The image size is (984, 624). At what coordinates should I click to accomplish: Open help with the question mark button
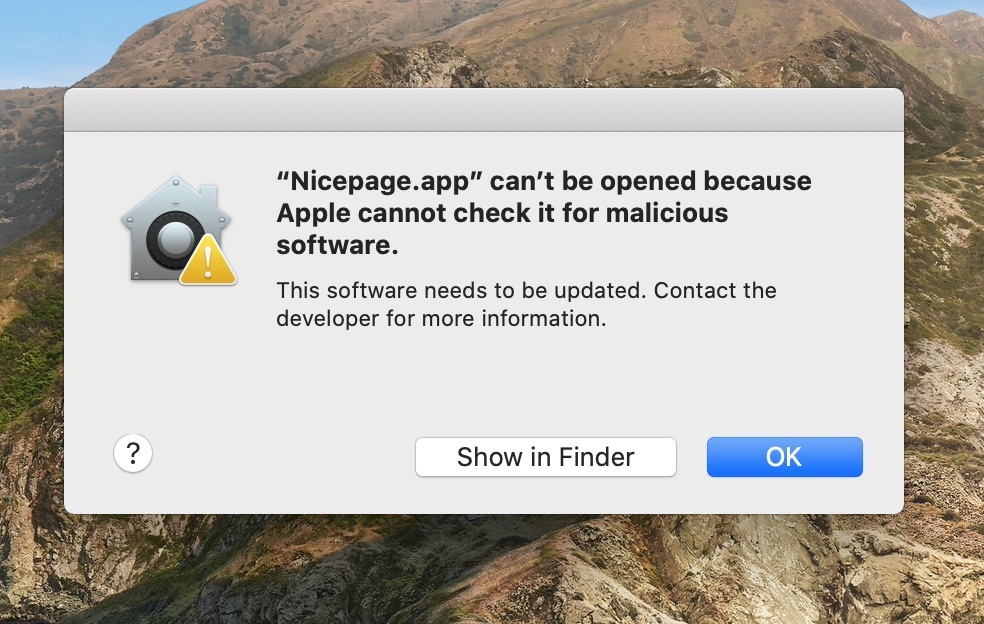click(133, 453)
